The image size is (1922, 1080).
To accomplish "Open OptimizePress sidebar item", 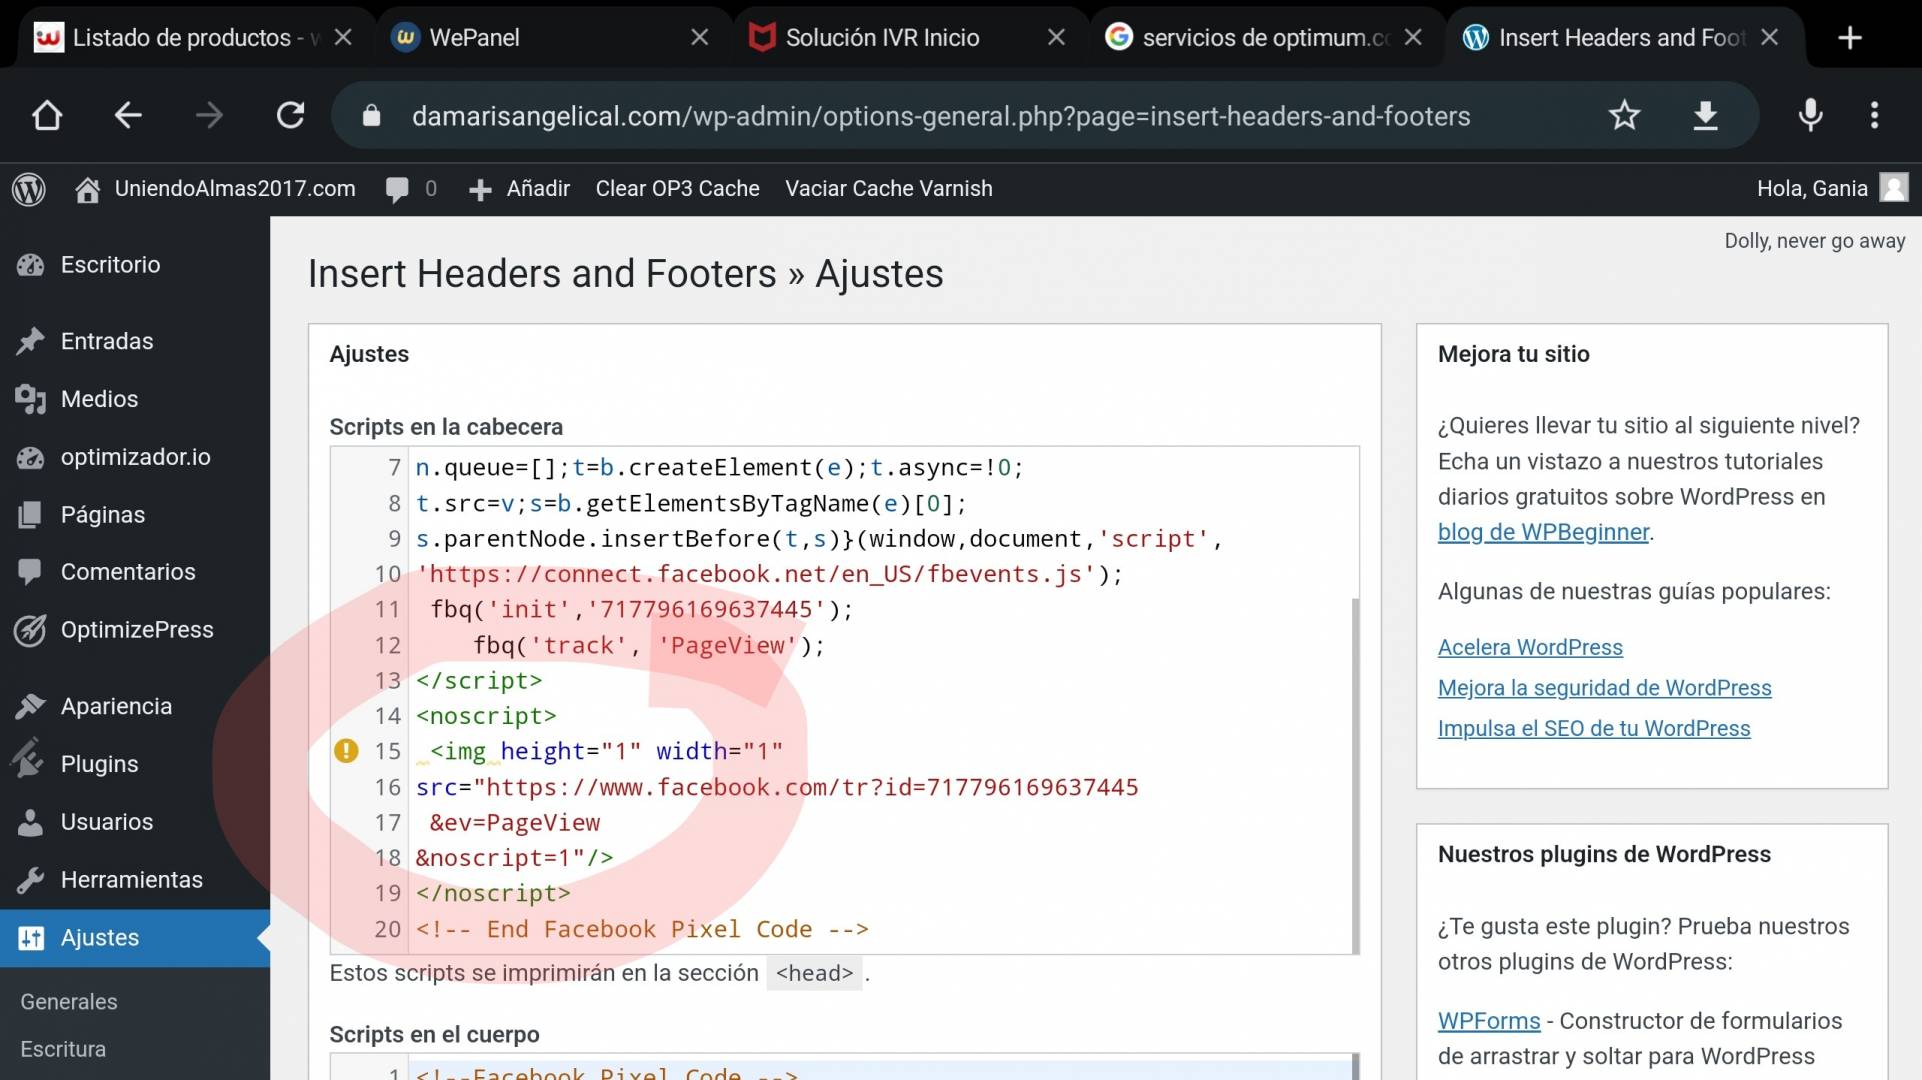I will (x=135, y=630).
